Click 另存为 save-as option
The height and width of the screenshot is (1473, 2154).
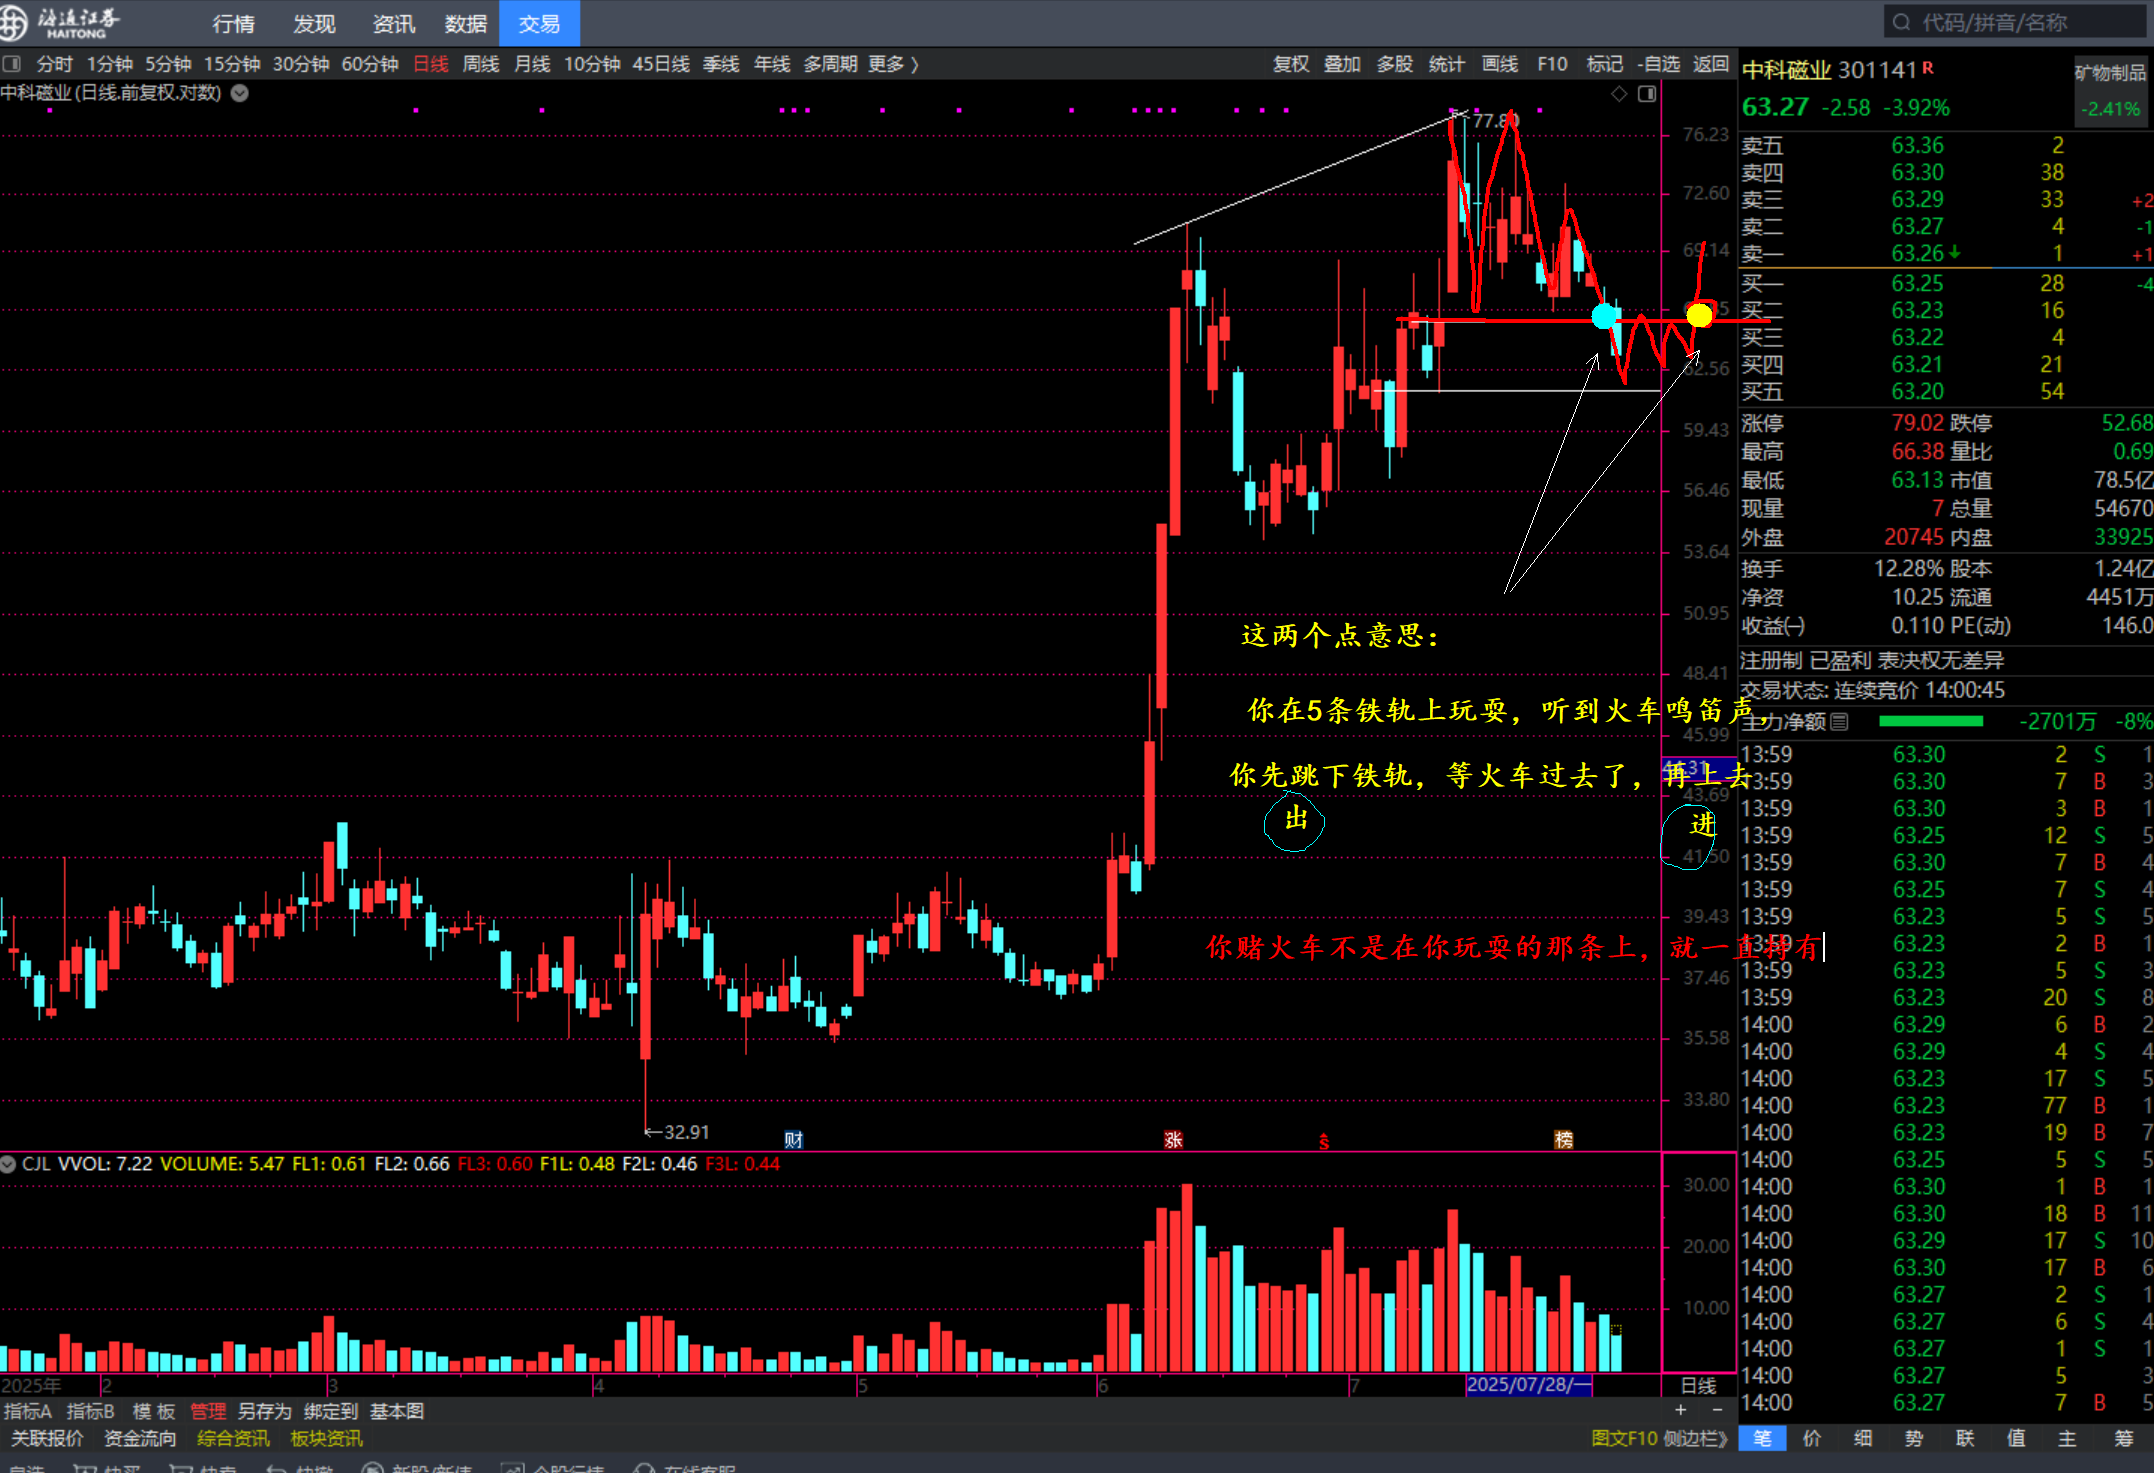(265, 1411)
